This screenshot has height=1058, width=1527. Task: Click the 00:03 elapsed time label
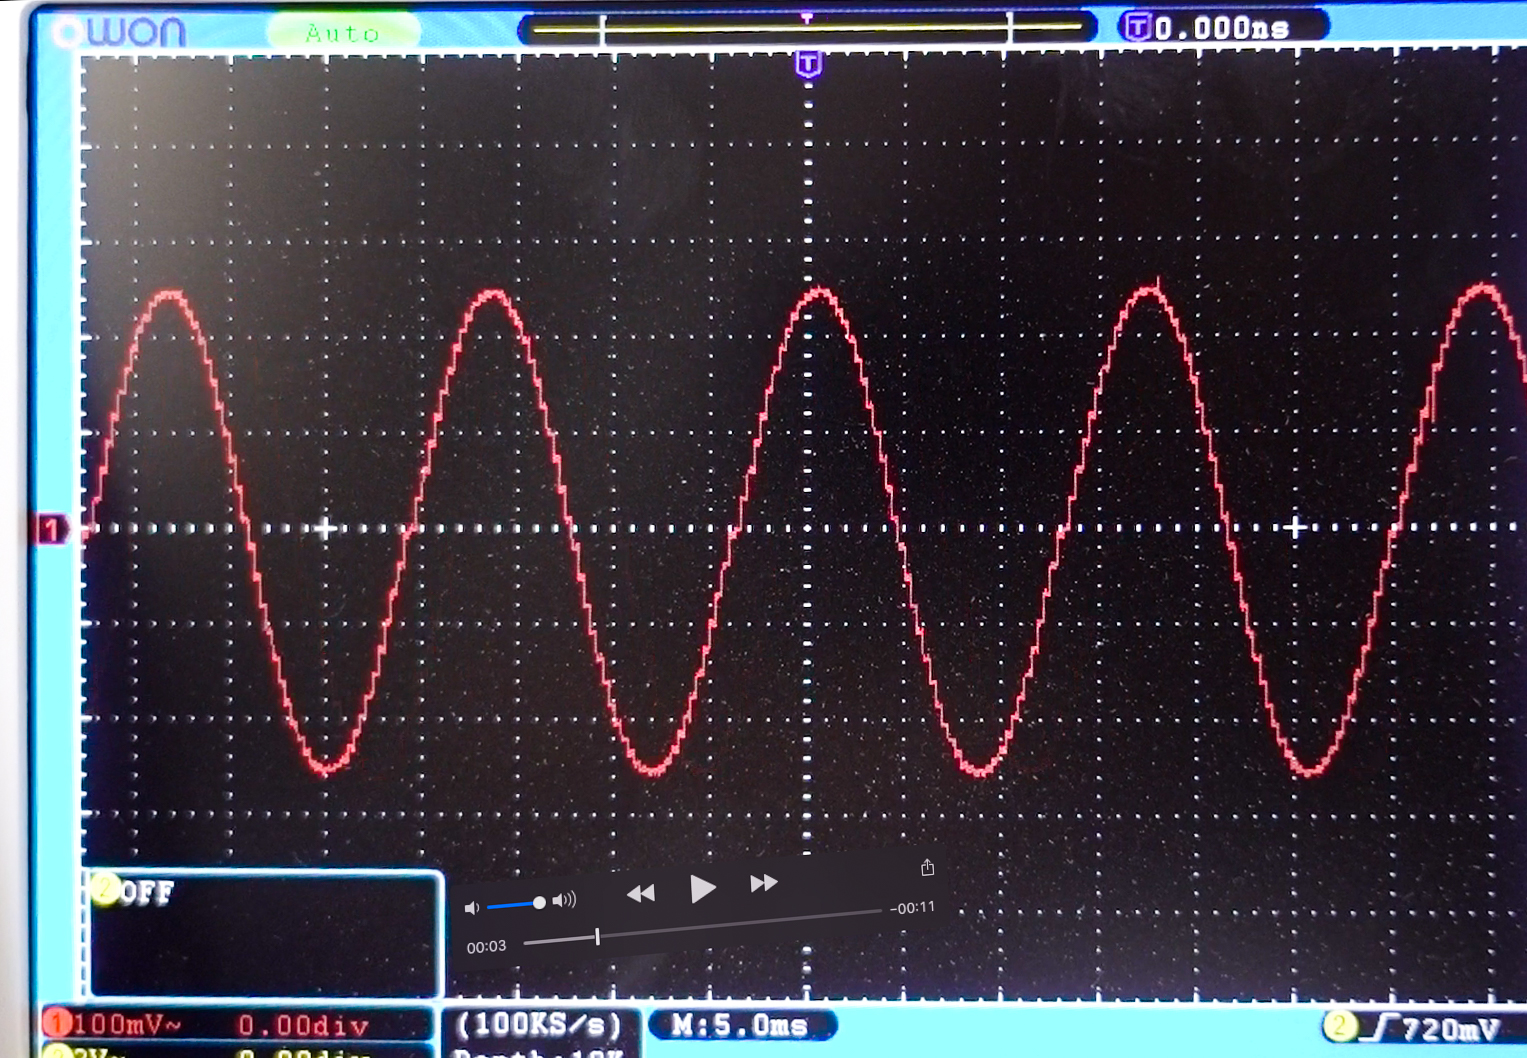tap(486, 946)
